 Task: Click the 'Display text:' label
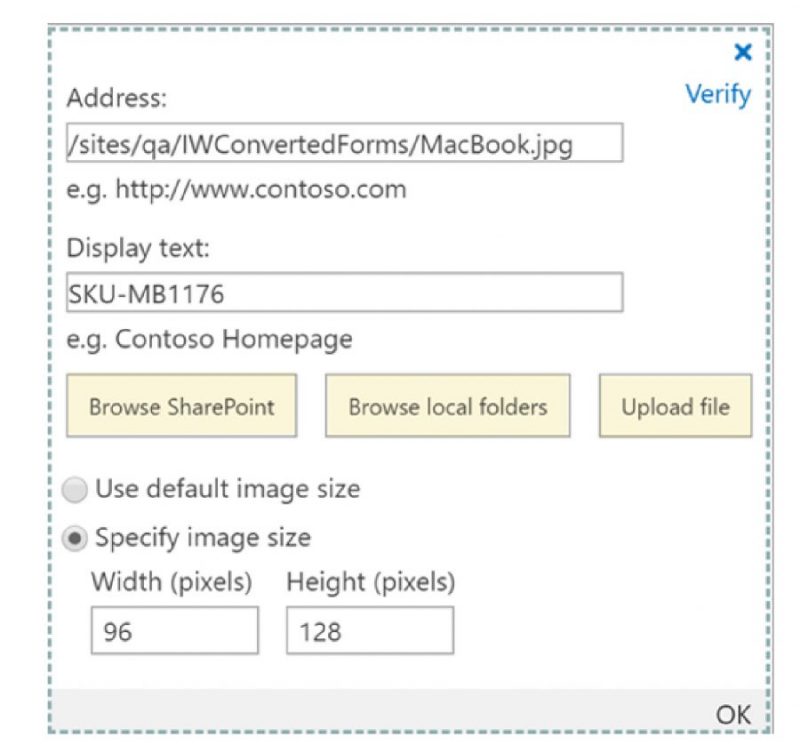tap(138, 249)
